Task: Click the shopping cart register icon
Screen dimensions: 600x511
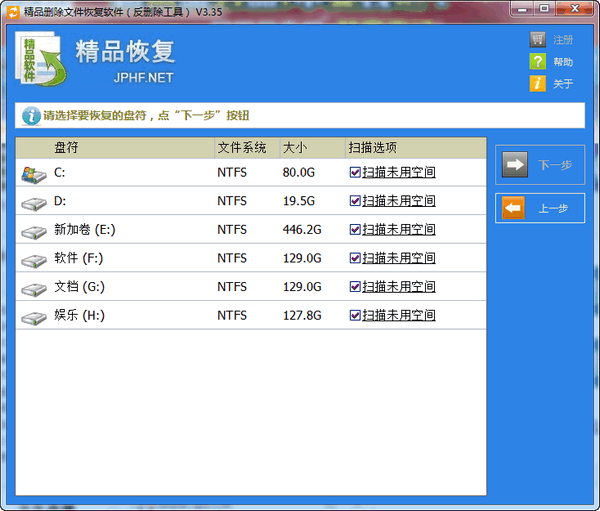Action: pos(538,40)
